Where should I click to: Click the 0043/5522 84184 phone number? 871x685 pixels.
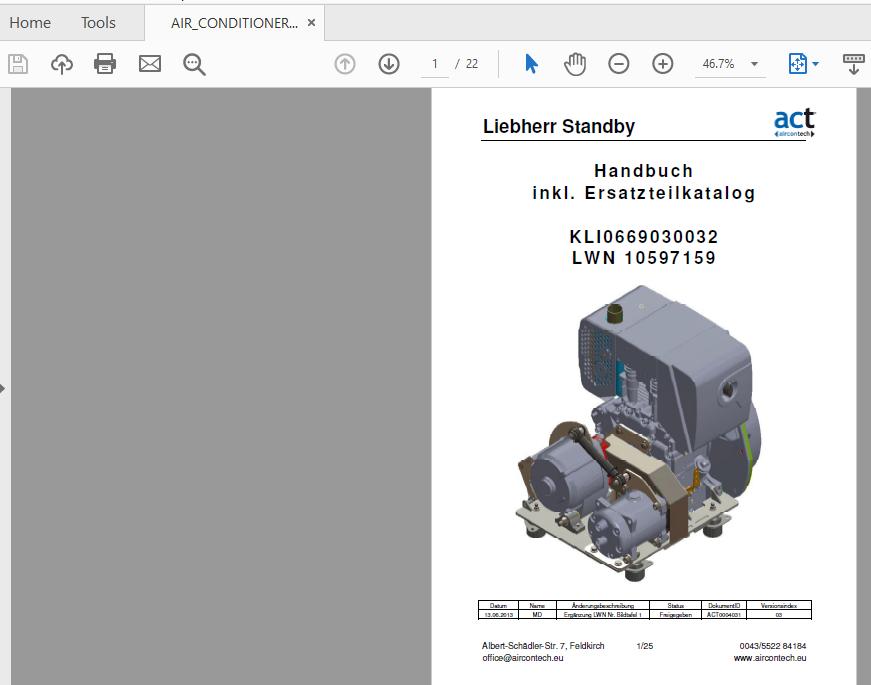coord(773,646)
